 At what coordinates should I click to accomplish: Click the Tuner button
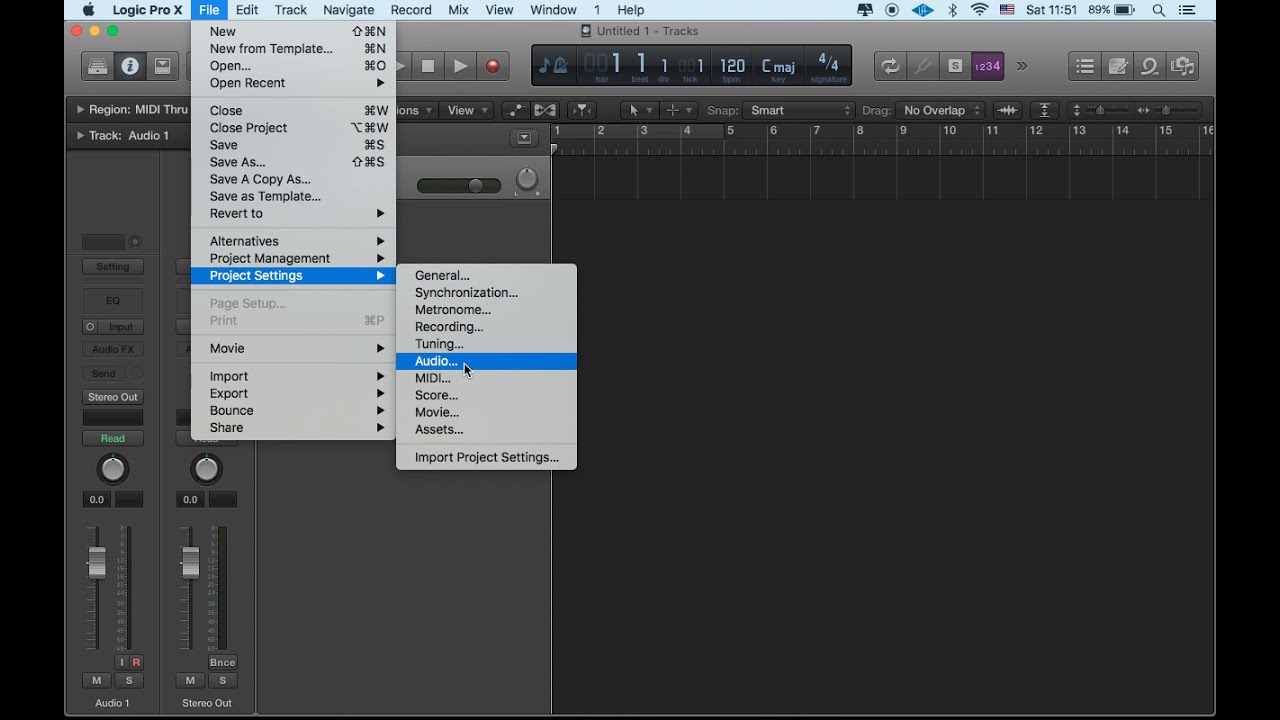pos(922,67)
